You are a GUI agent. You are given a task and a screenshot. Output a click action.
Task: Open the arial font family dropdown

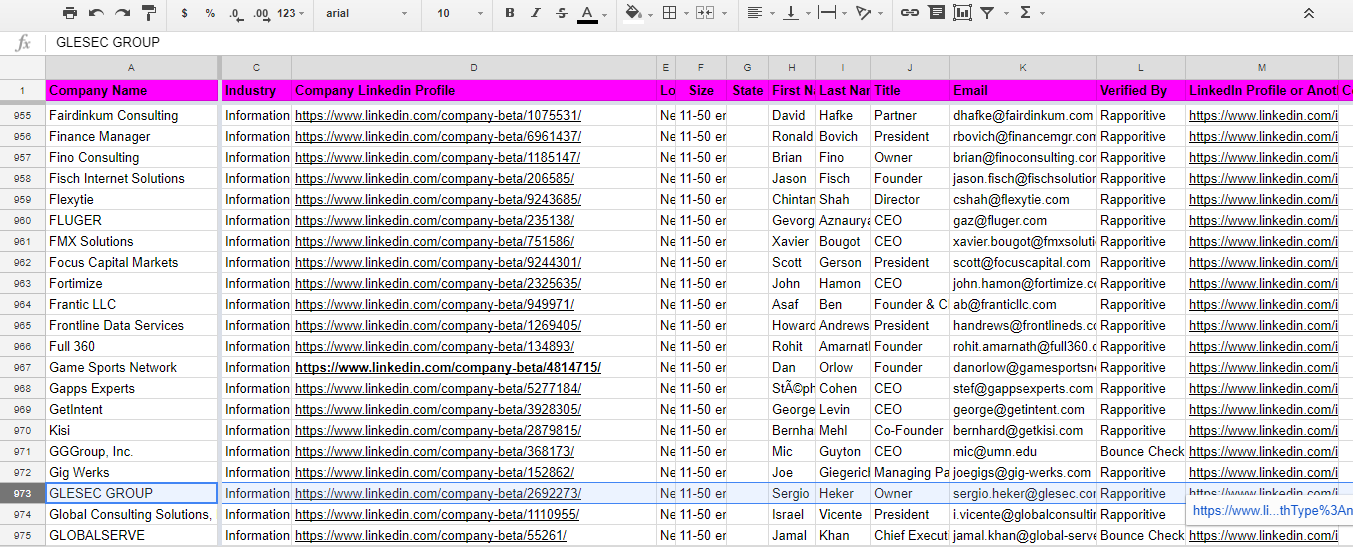[367, 13]
